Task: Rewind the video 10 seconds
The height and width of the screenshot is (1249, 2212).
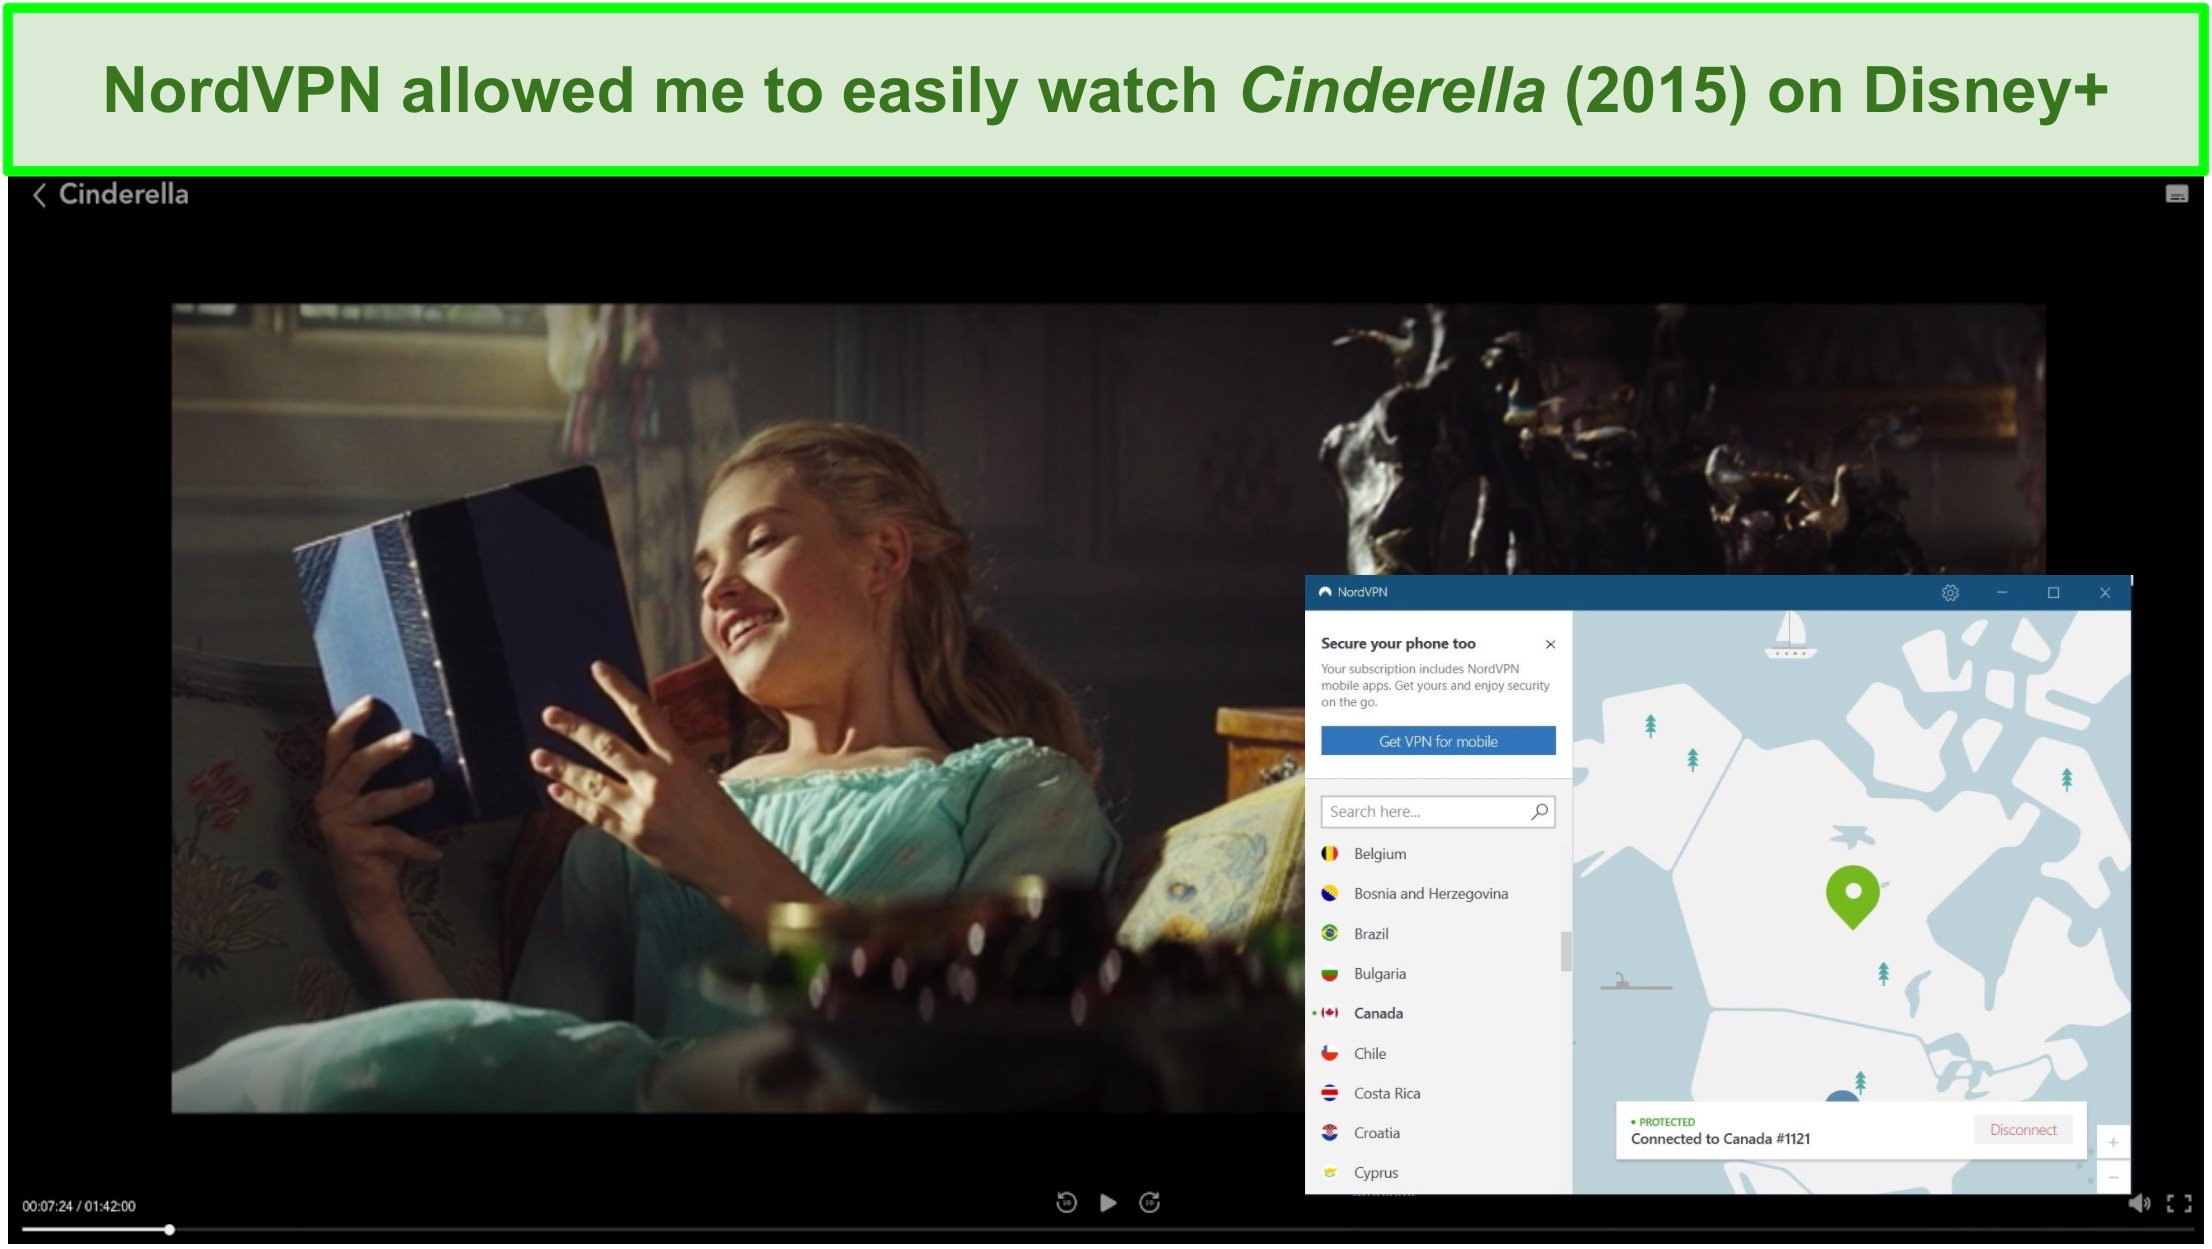Action: [x=1066, y=1203]
